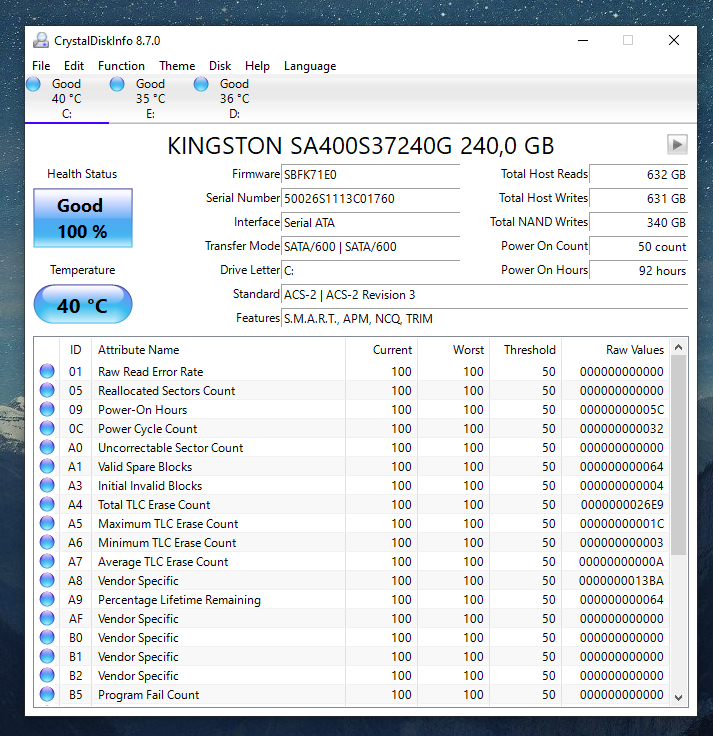Click the ID column header

coord(76,350)
